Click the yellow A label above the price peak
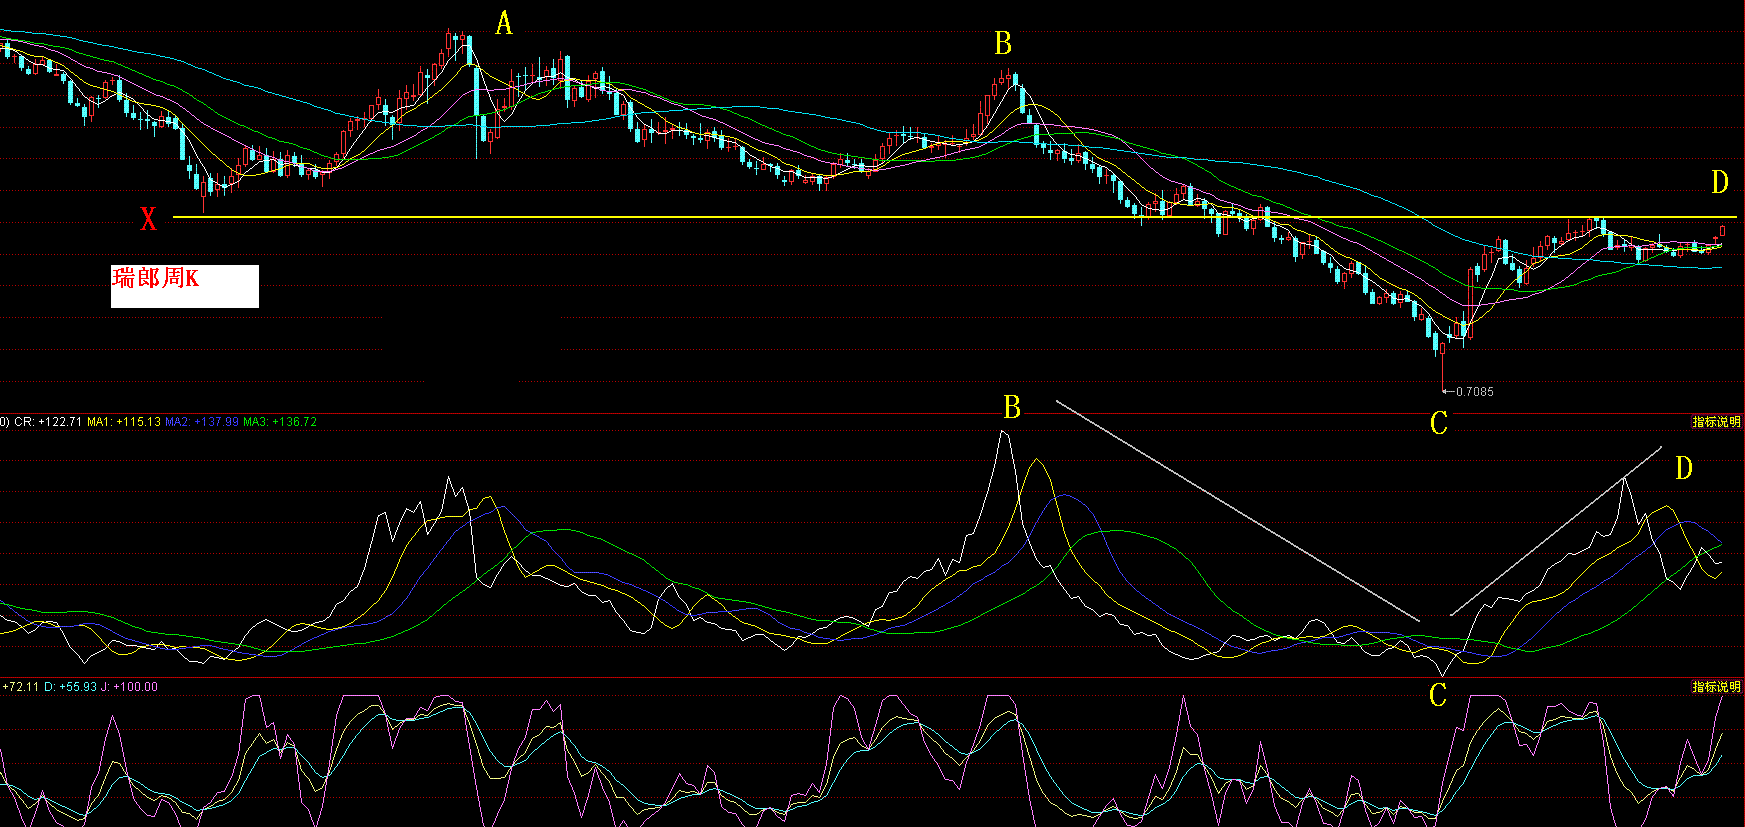Screen dimensions: 1745x827 tap(504, 24)
